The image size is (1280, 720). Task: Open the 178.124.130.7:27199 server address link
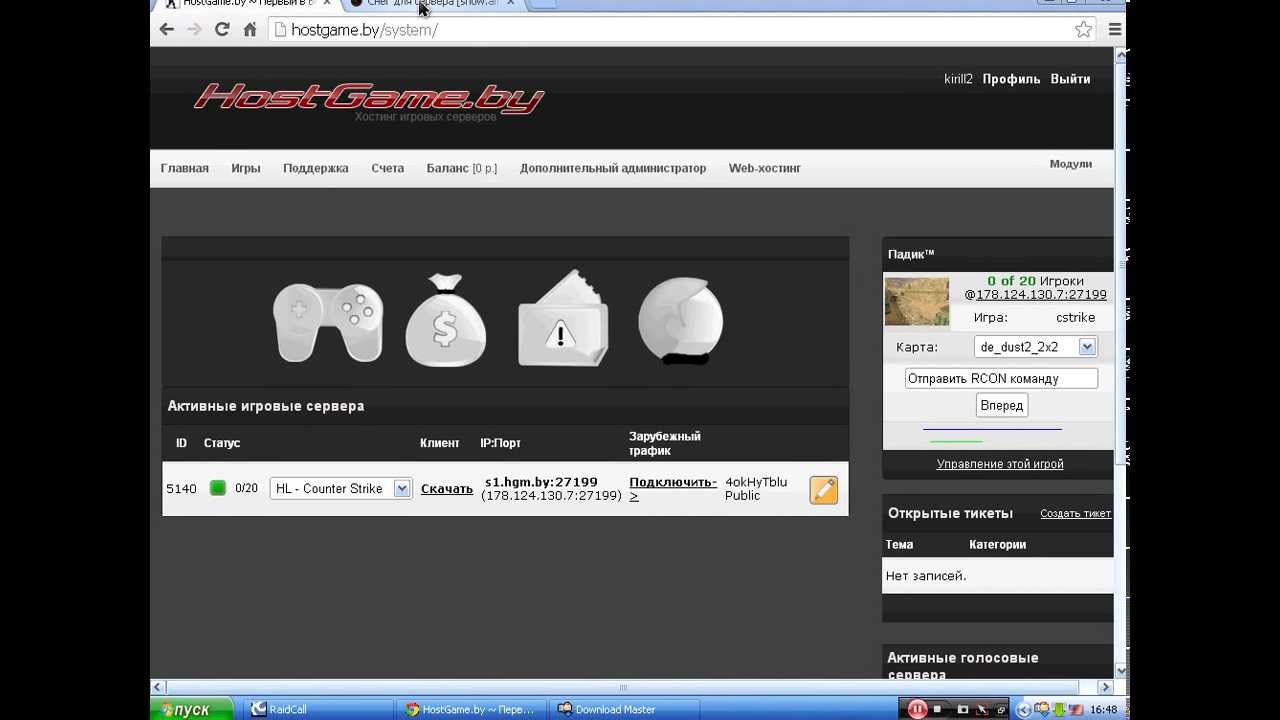click(1041, 295)
